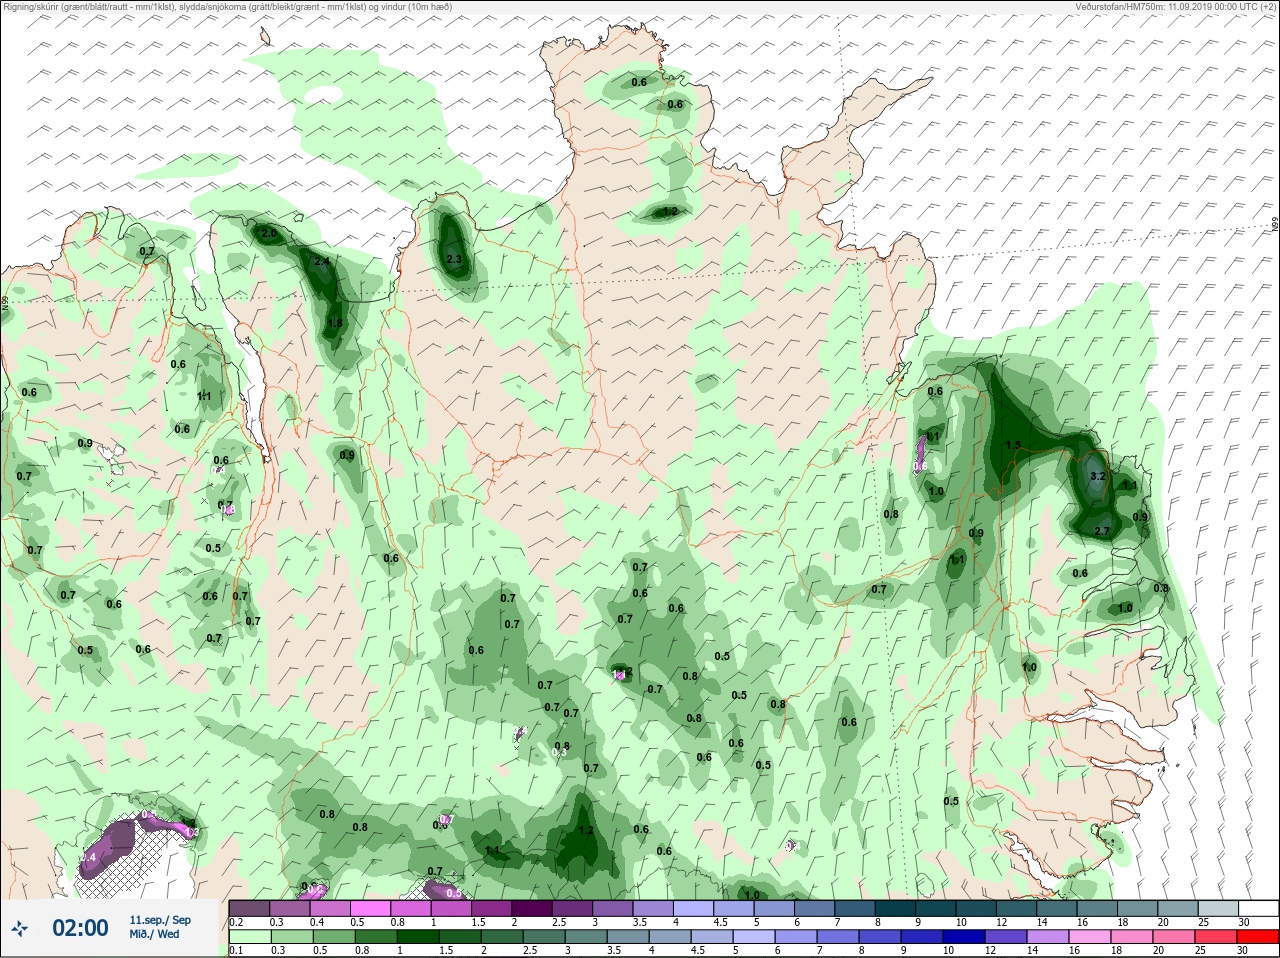Select the lavender upper swatch between 4 and 4.5

[x=694, y=908]
